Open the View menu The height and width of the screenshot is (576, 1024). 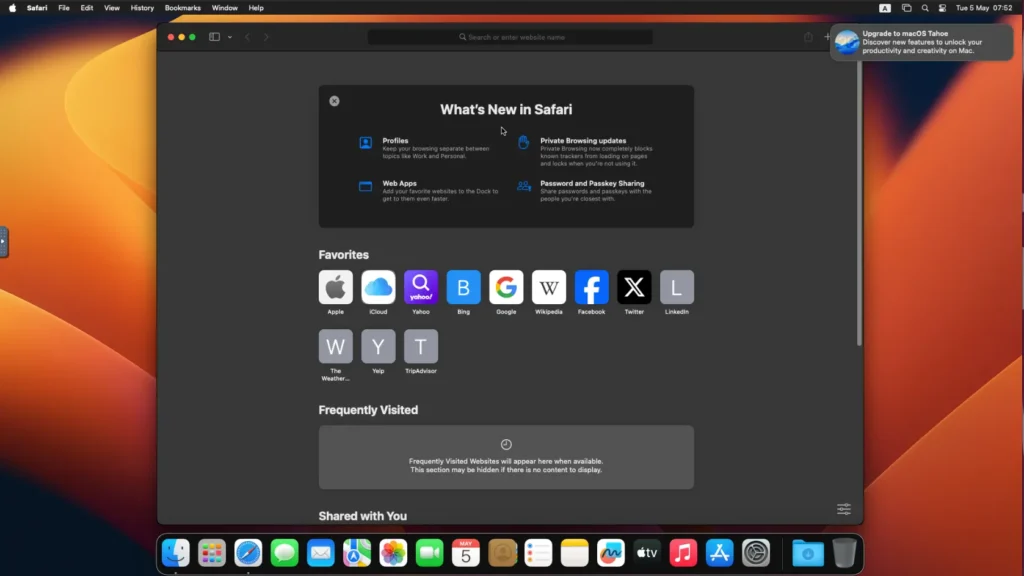tap(112, 8)
